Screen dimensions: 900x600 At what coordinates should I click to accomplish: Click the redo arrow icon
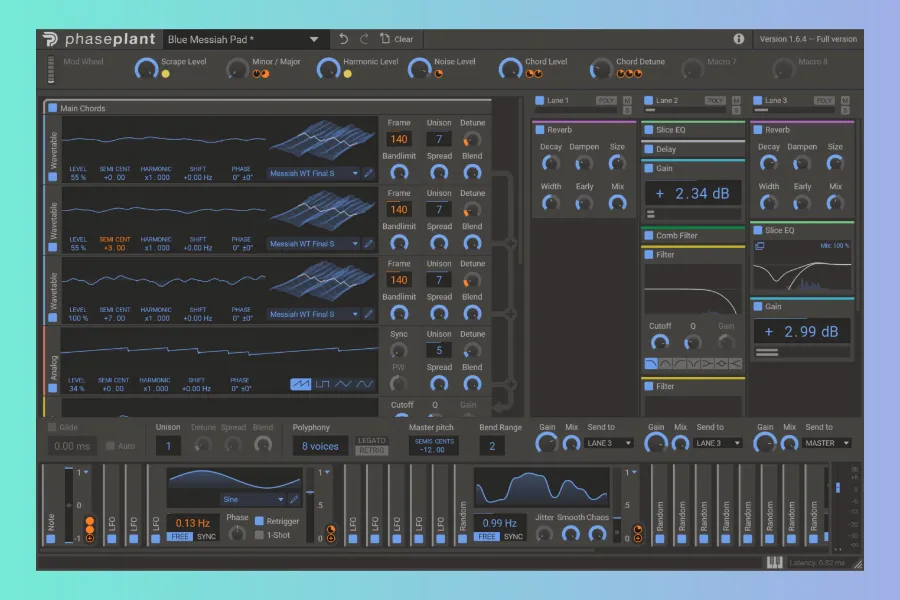tap(364, 39)
